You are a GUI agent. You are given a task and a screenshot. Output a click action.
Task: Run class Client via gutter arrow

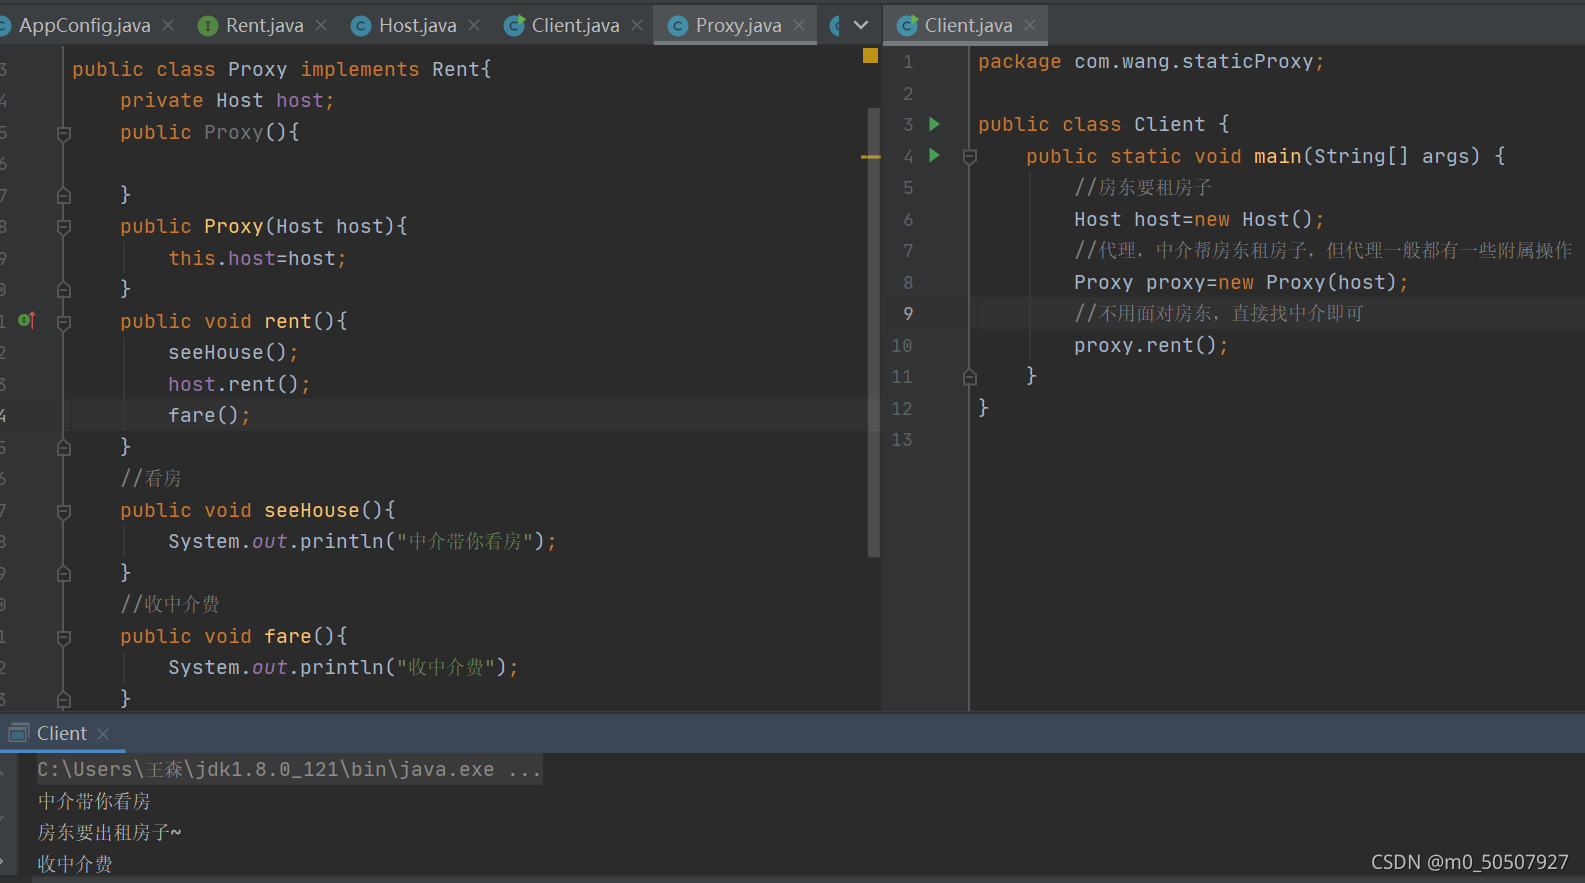(935, 124)
